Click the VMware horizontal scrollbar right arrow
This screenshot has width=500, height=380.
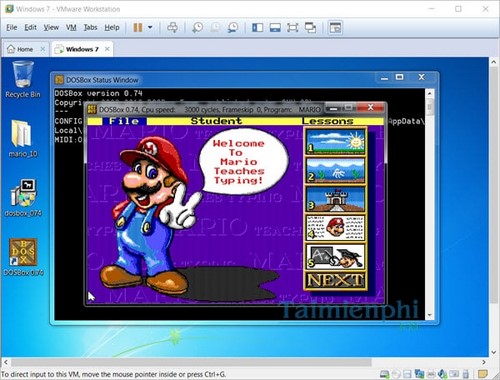pos(484,362)
